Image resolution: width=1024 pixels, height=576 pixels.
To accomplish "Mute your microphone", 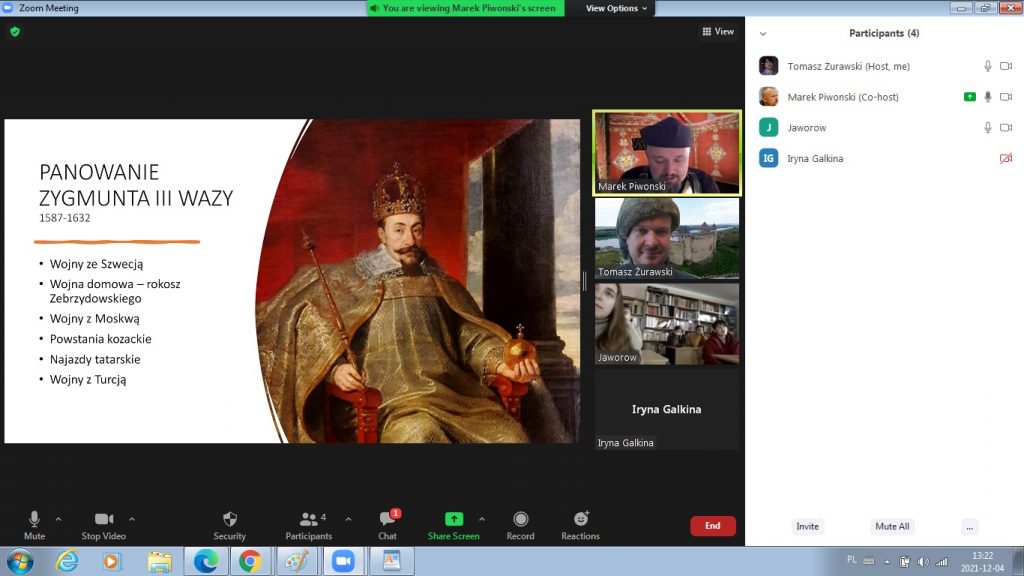I will point(34,524).
